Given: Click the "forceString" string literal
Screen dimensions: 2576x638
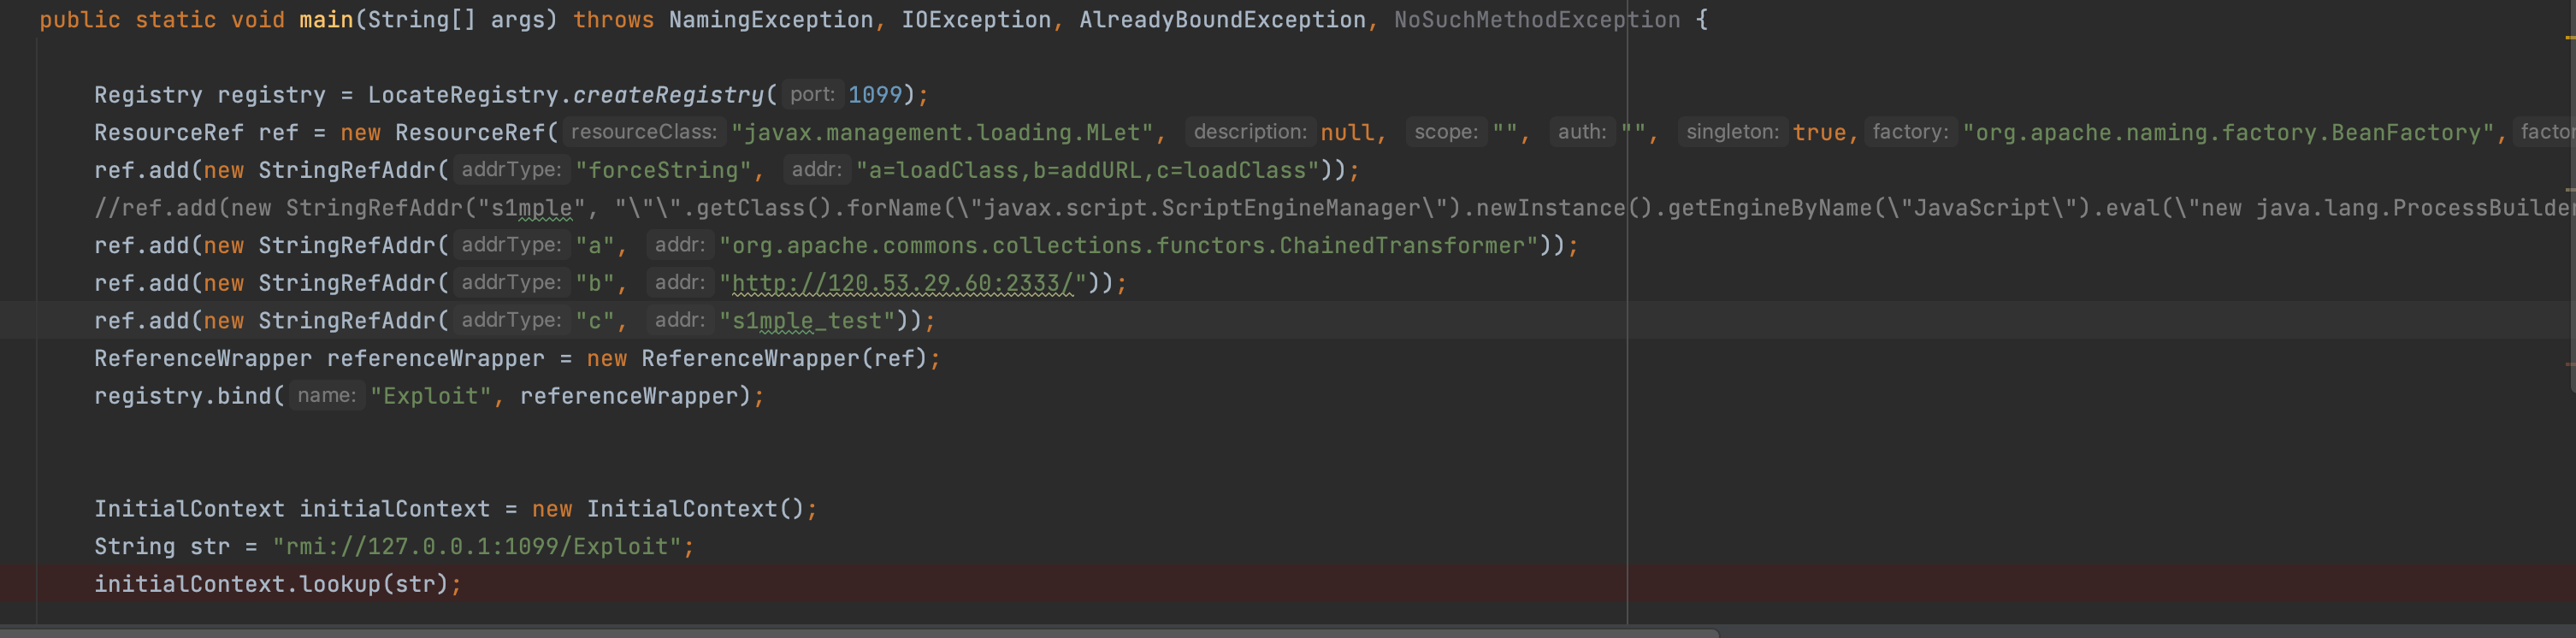Looking at the screenshot, I should (x=663, y=170).
